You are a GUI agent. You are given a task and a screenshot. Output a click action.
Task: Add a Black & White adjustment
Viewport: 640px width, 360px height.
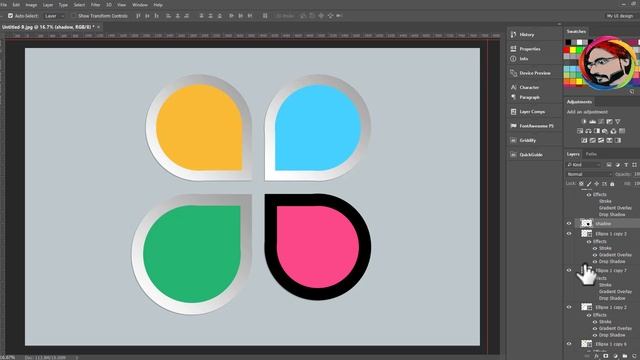(x=597, y=131)
